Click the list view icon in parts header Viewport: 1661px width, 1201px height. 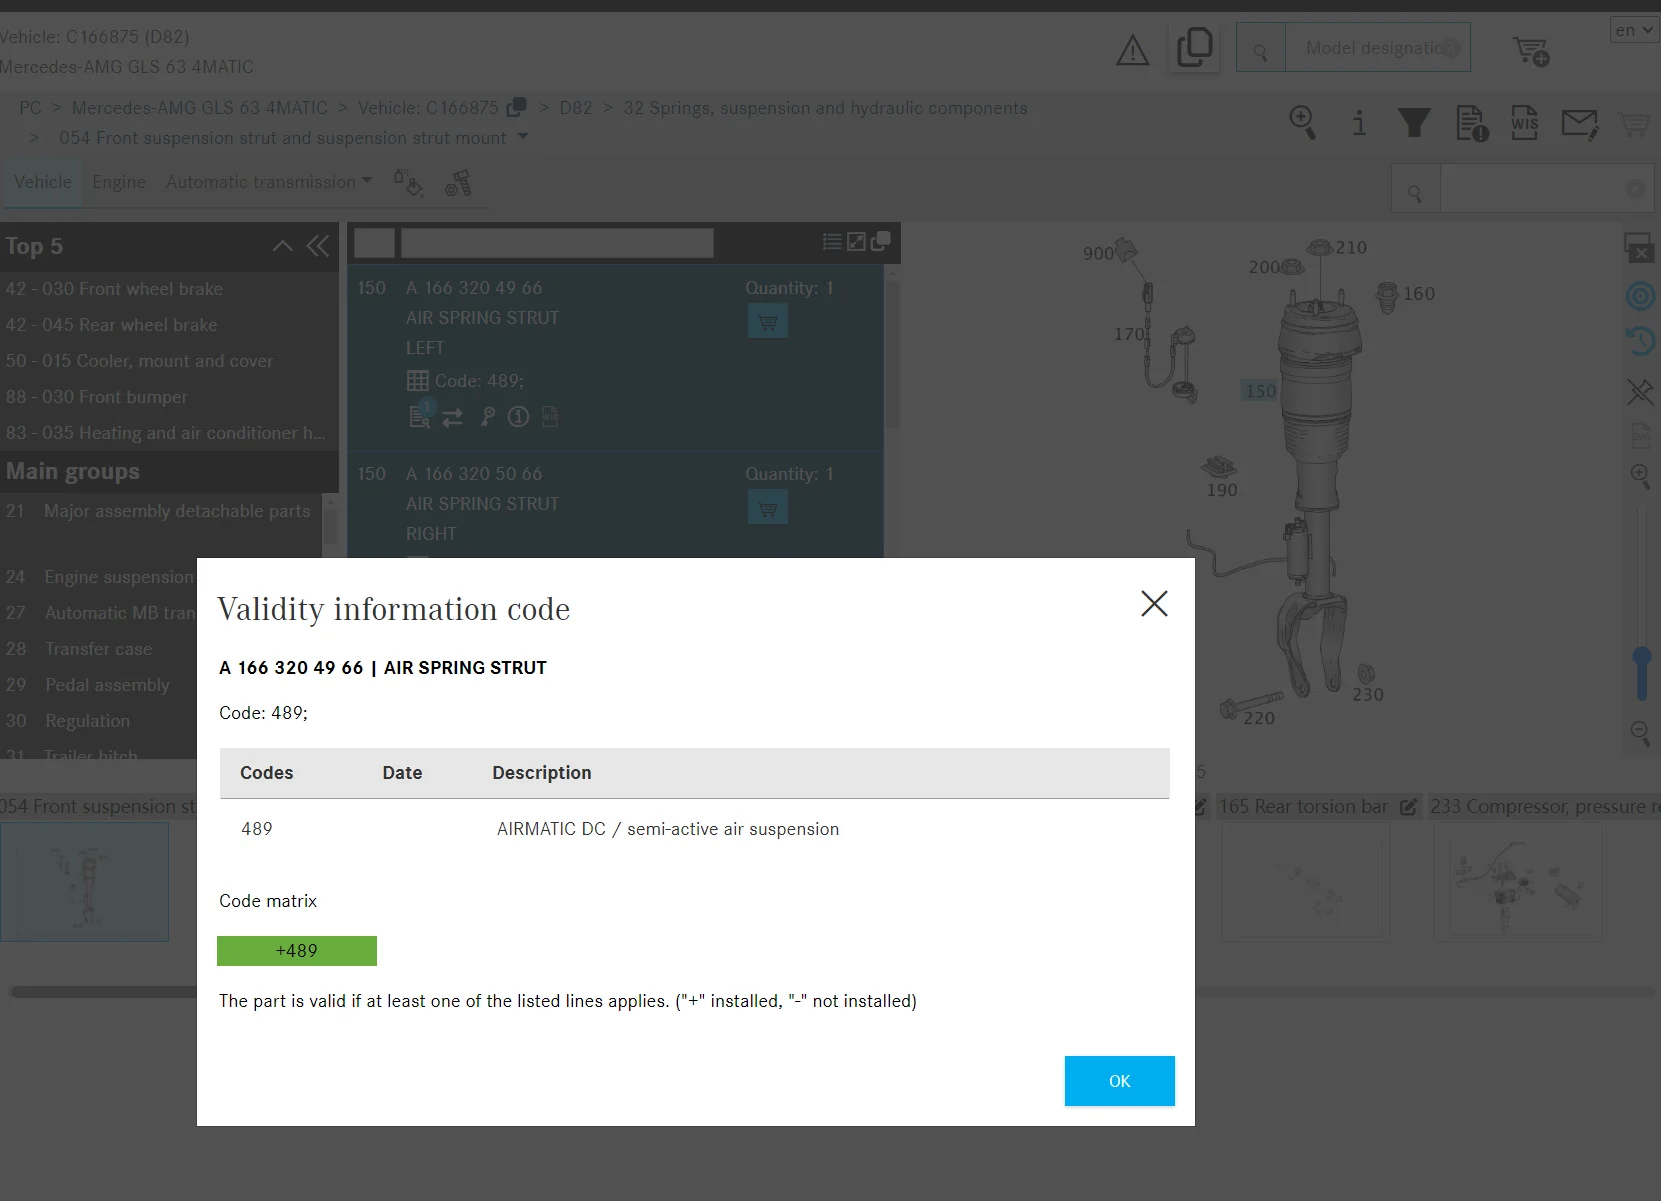click(x=831, y=242)
